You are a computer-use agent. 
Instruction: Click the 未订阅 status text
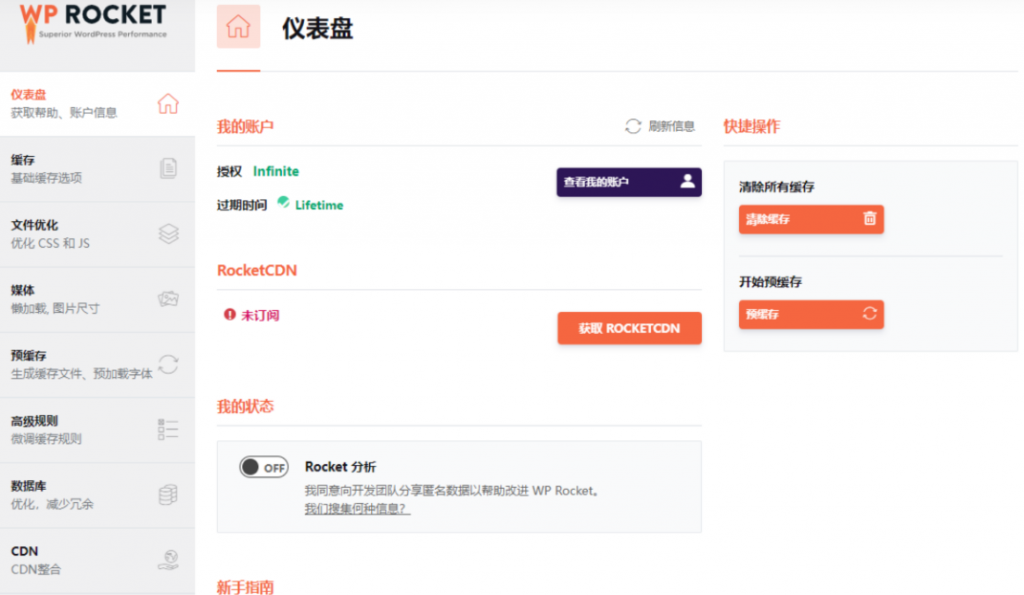pos(260,315)
